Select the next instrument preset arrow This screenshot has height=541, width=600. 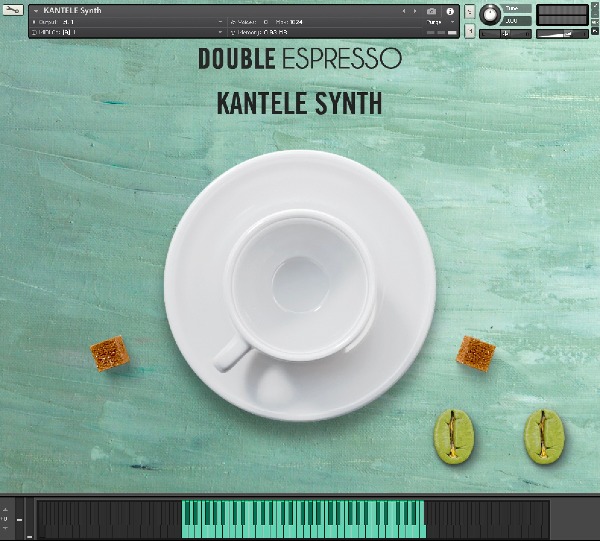(415, 11)
